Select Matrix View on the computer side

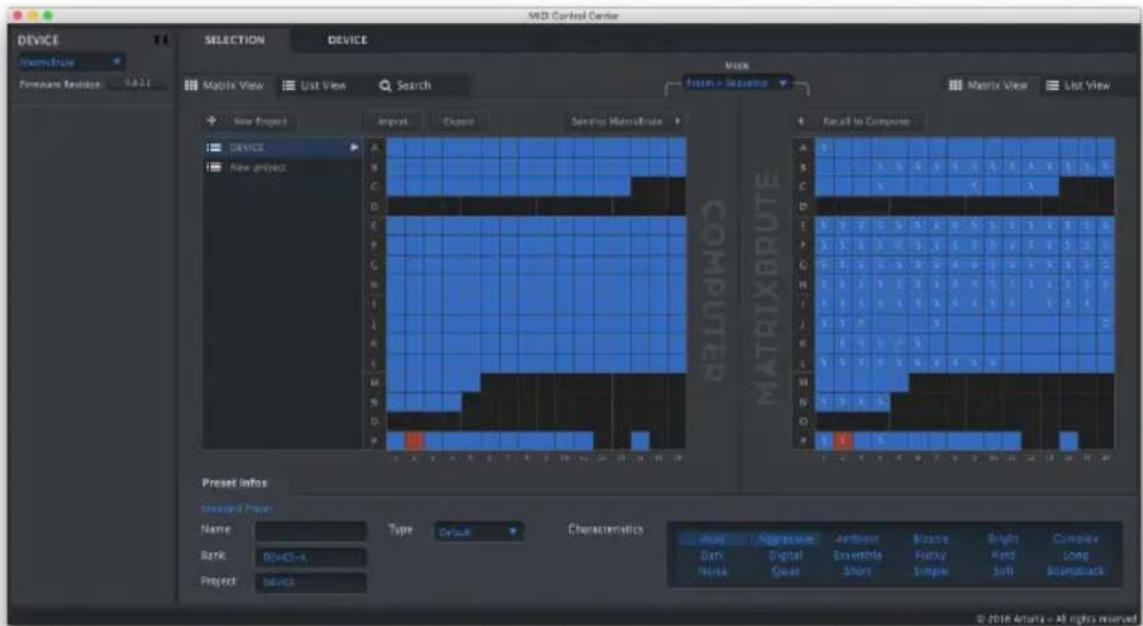pos(225,85)
